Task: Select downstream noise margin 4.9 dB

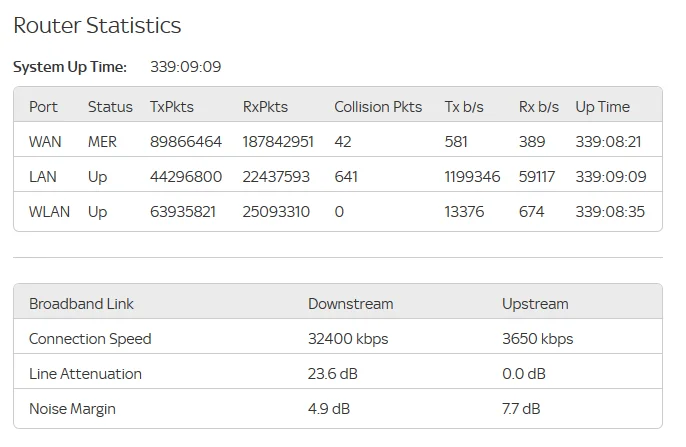Action: pos(329,409)
